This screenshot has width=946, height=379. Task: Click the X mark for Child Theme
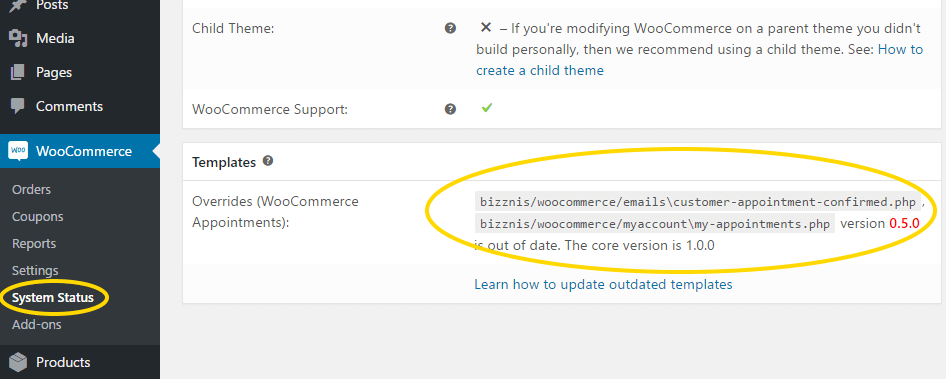pyautogui.click(x=486, y=27)
